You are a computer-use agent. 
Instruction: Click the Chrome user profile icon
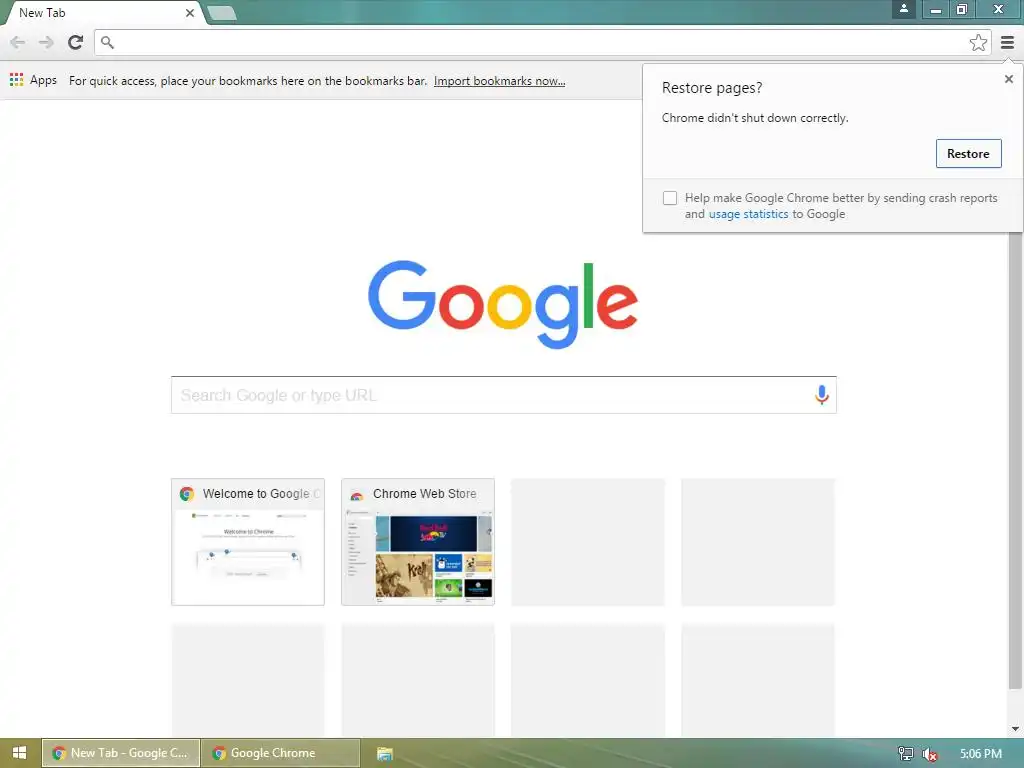pos(904,9)
